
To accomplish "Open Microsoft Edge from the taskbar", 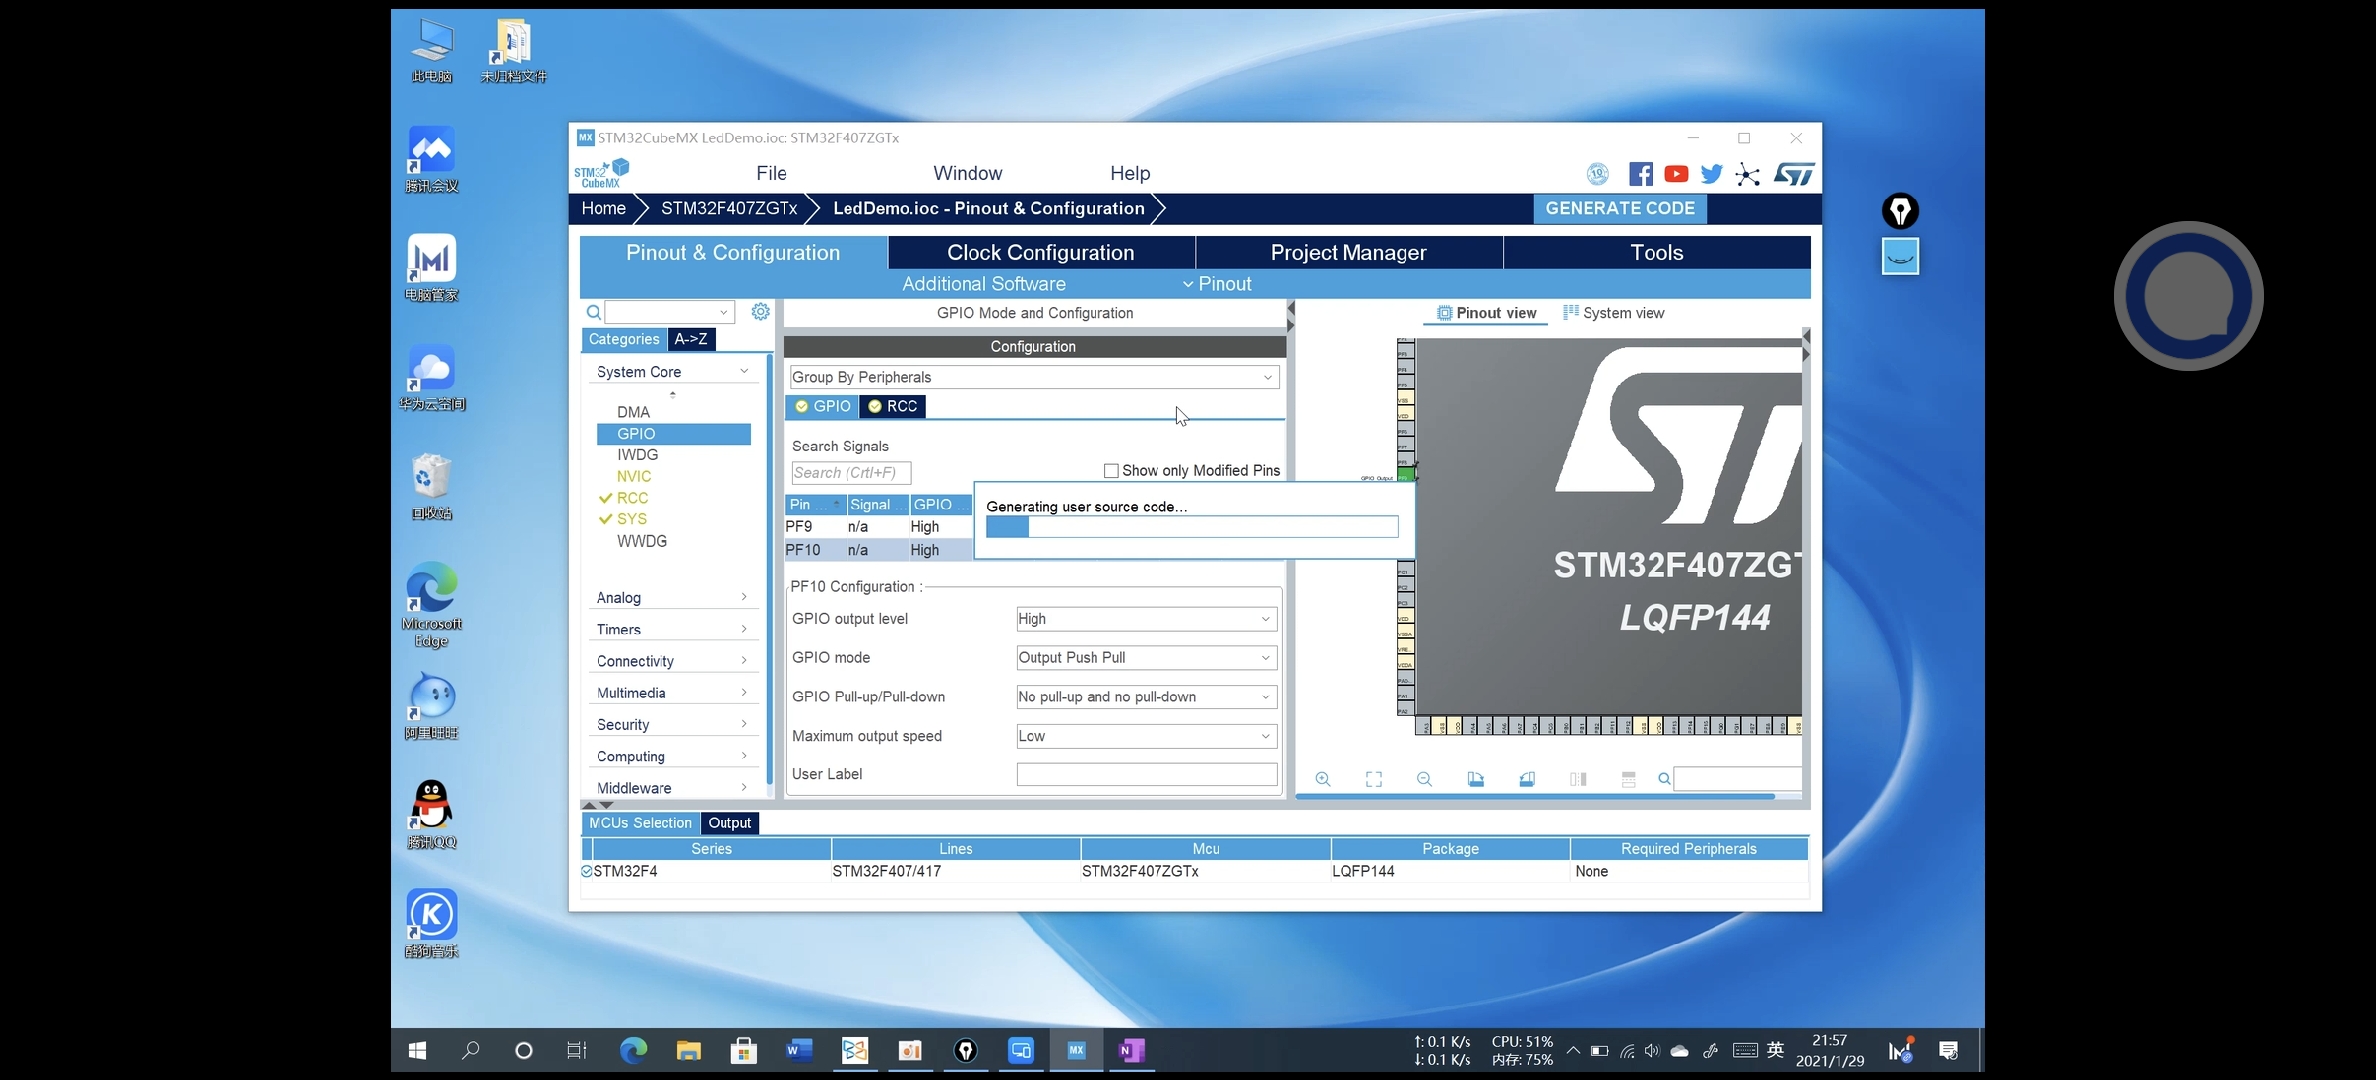I will click(633, 1050).
